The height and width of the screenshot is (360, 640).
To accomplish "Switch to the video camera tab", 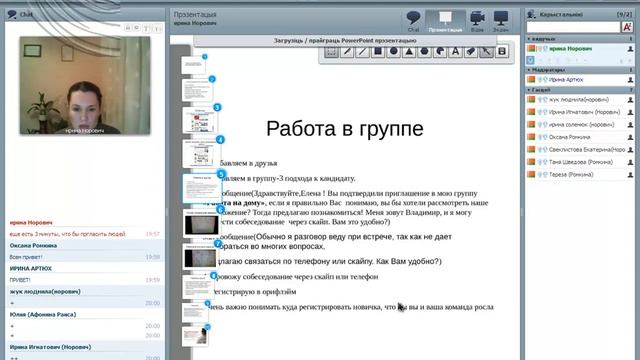I will coord(477,21).
